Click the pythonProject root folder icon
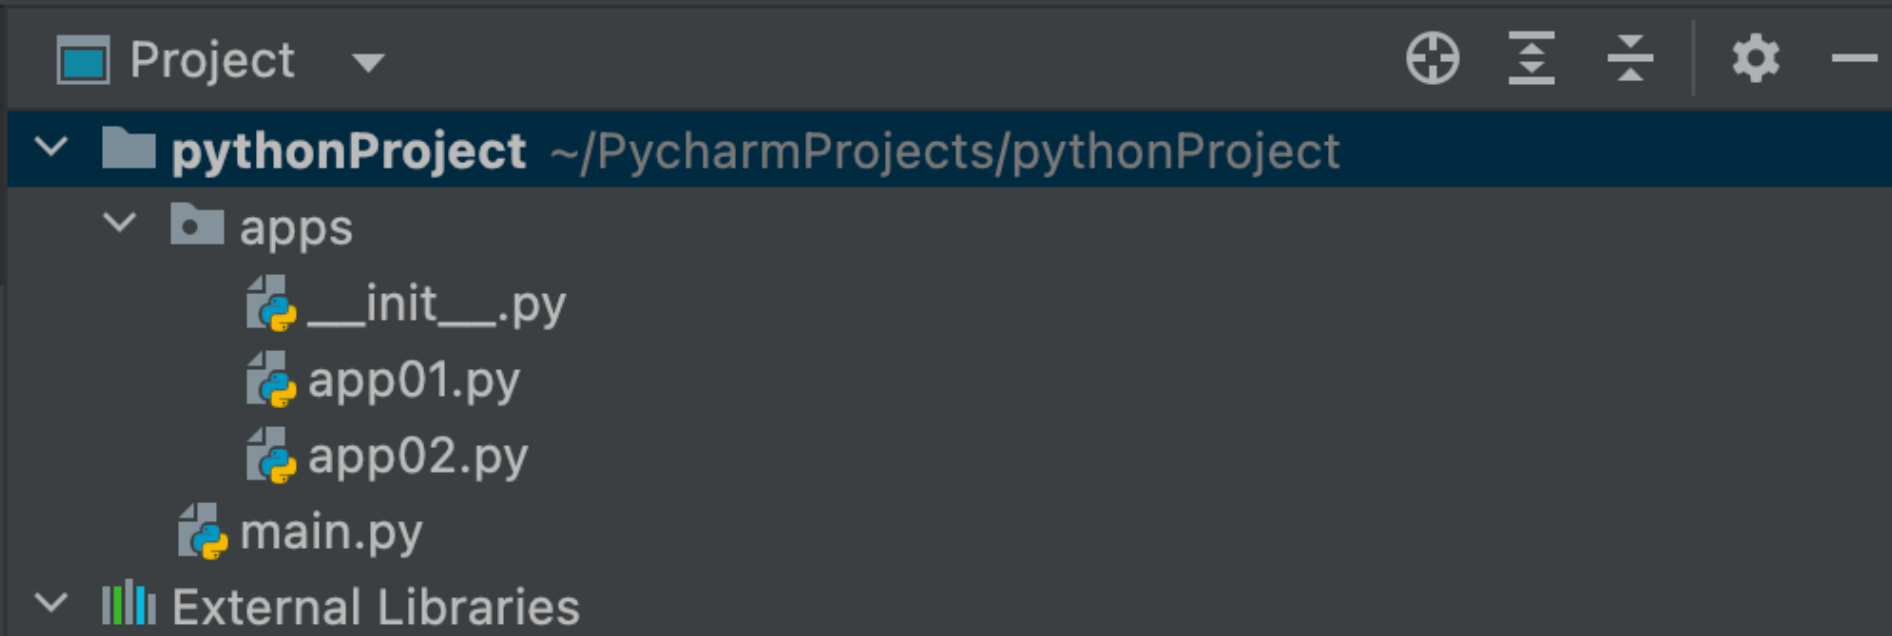The width and height of the screenshot is (1892, 636). 129,149
